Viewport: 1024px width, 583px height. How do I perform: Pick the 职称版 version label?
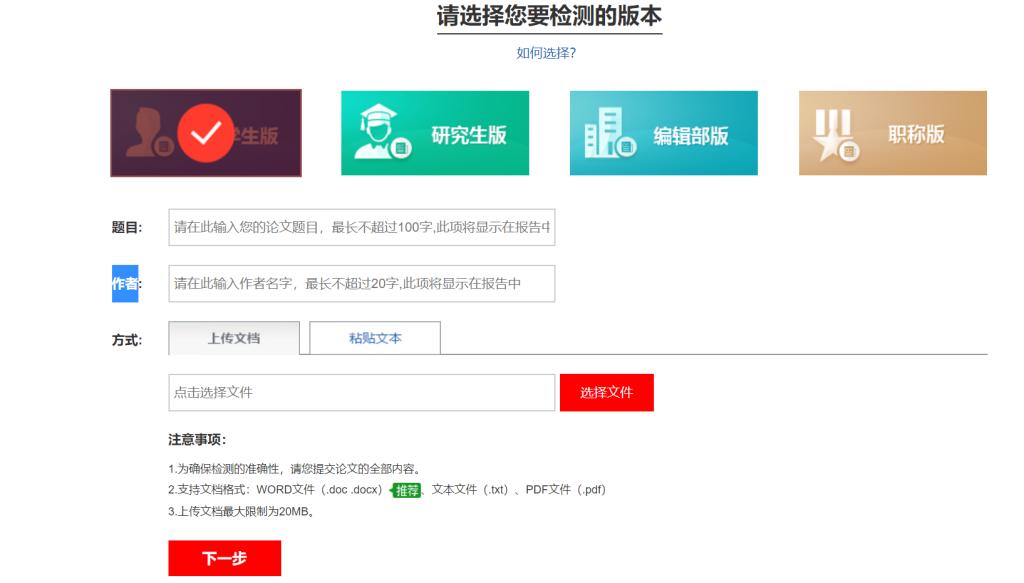tap(916, 134)
